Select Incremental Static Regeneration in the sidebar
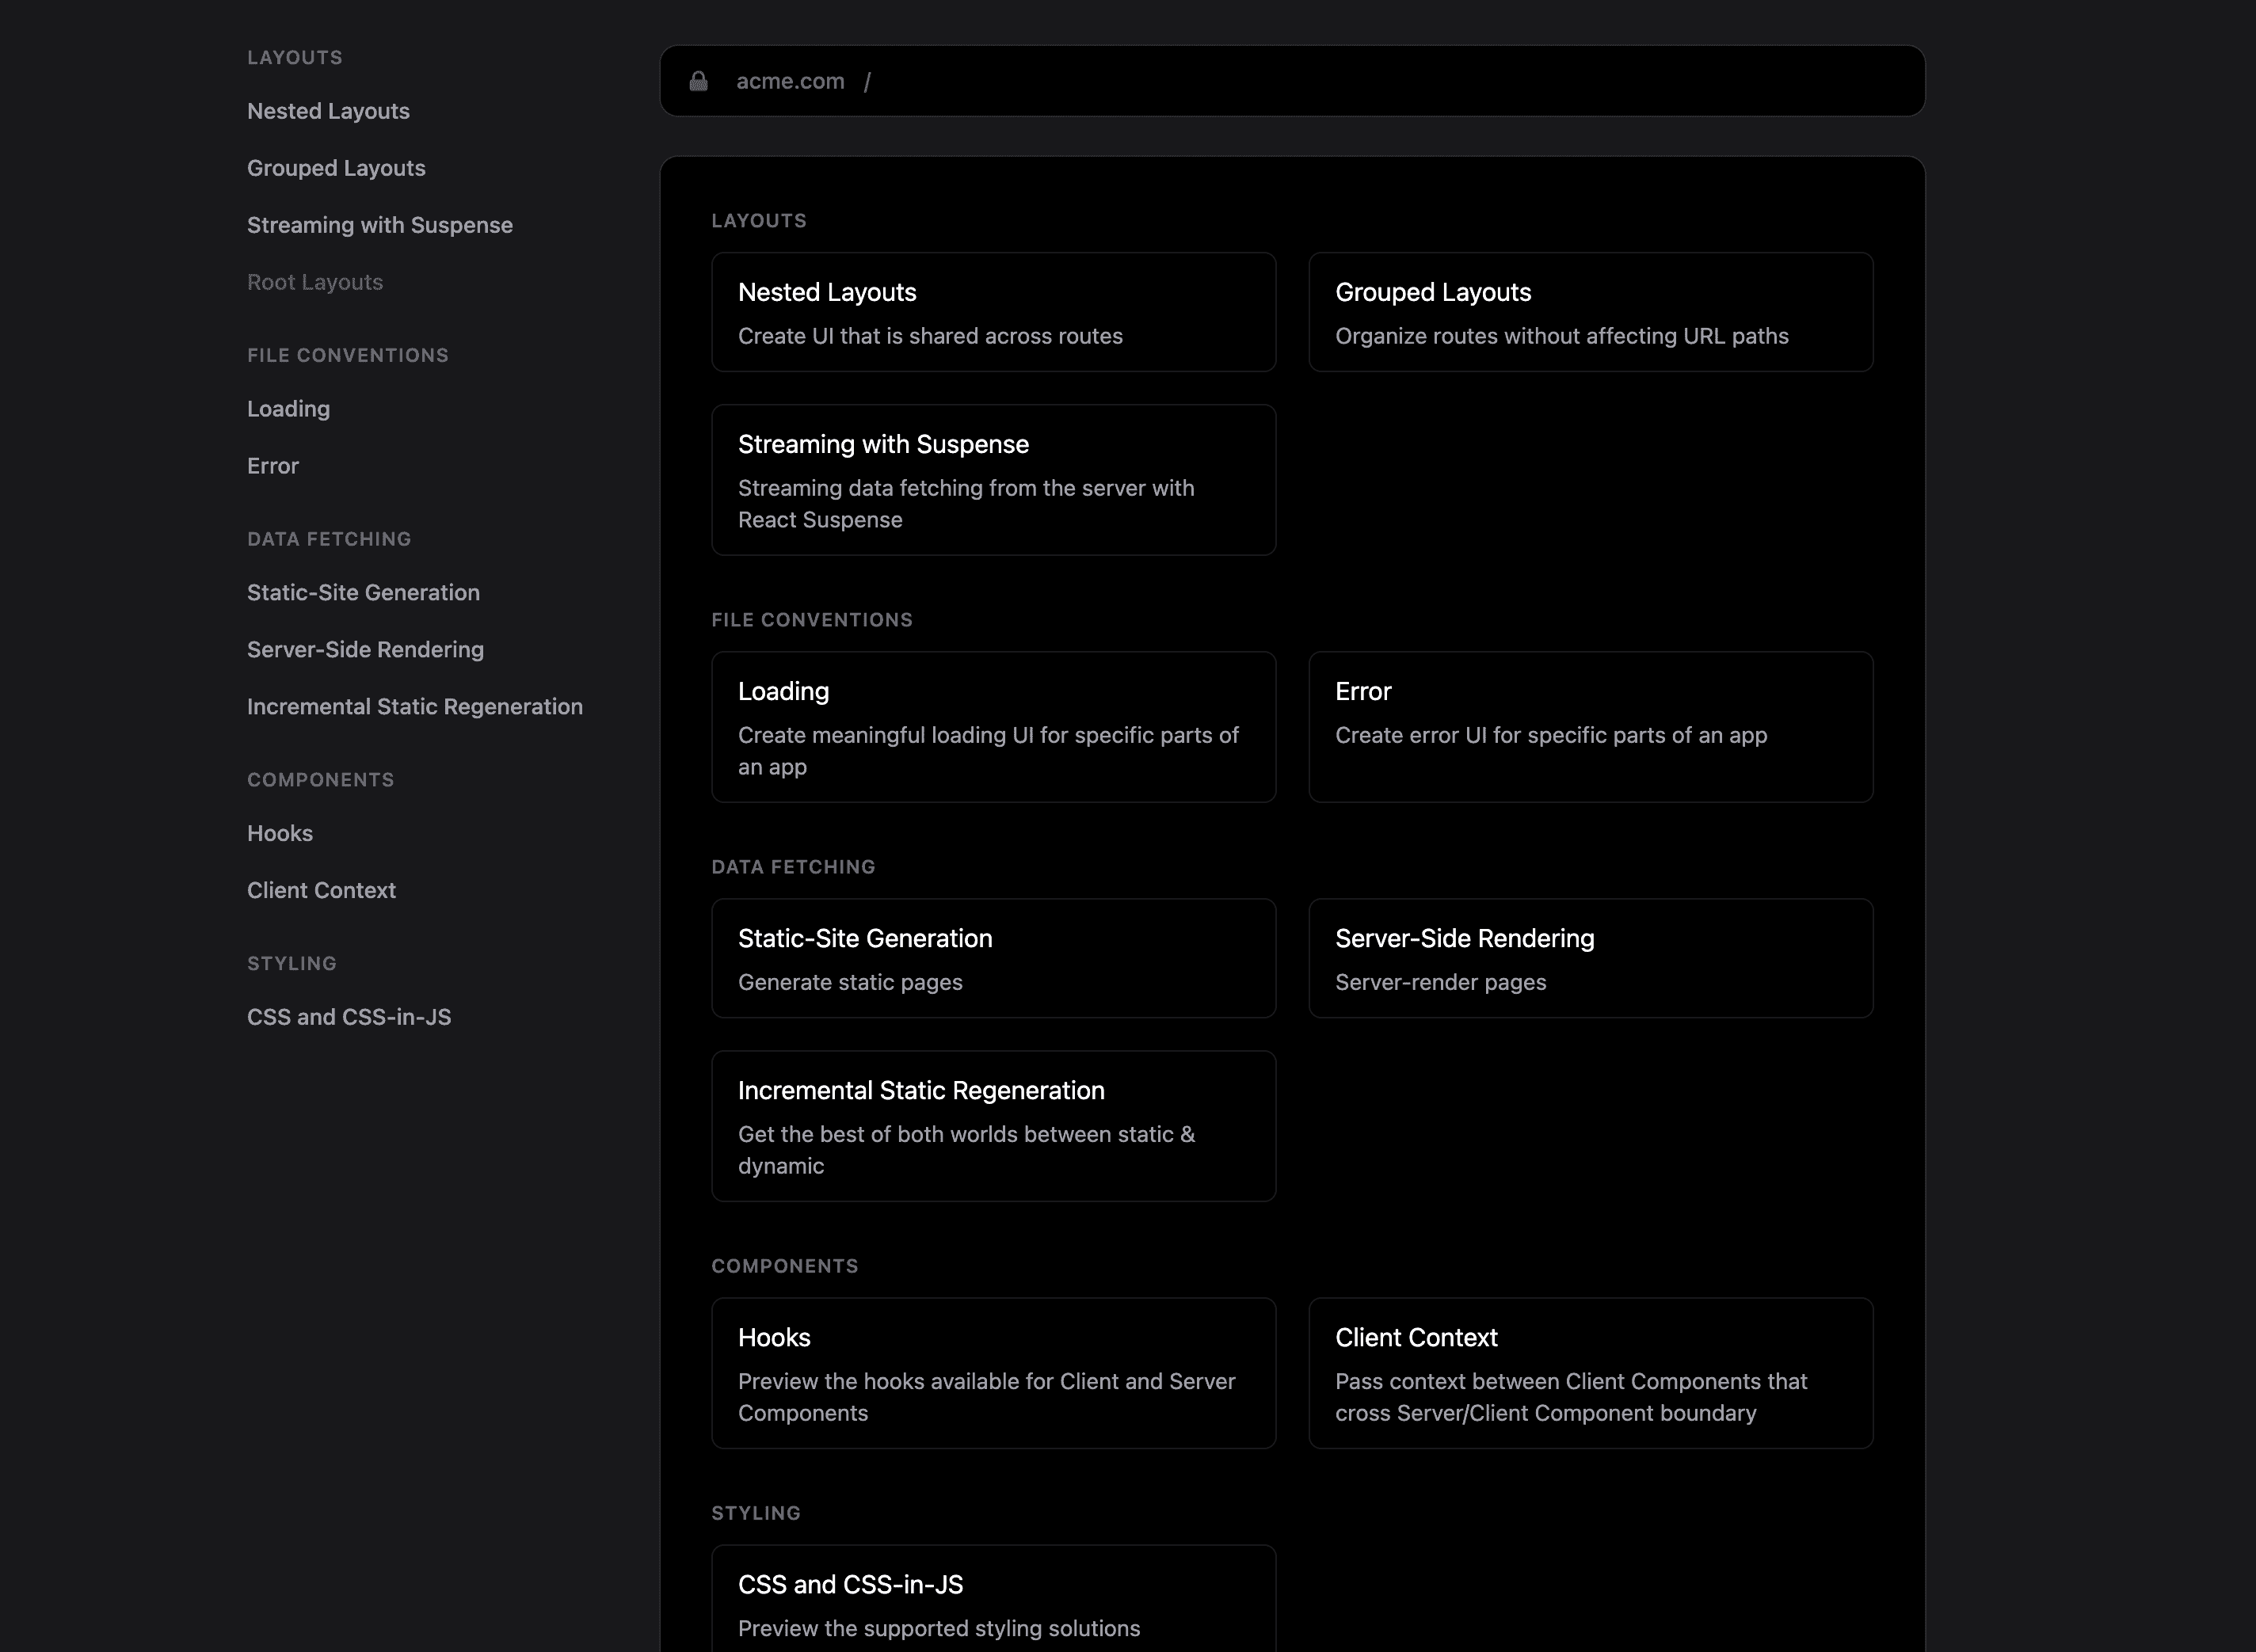This screenshot has width=2256, height=1652. [414, 706]
